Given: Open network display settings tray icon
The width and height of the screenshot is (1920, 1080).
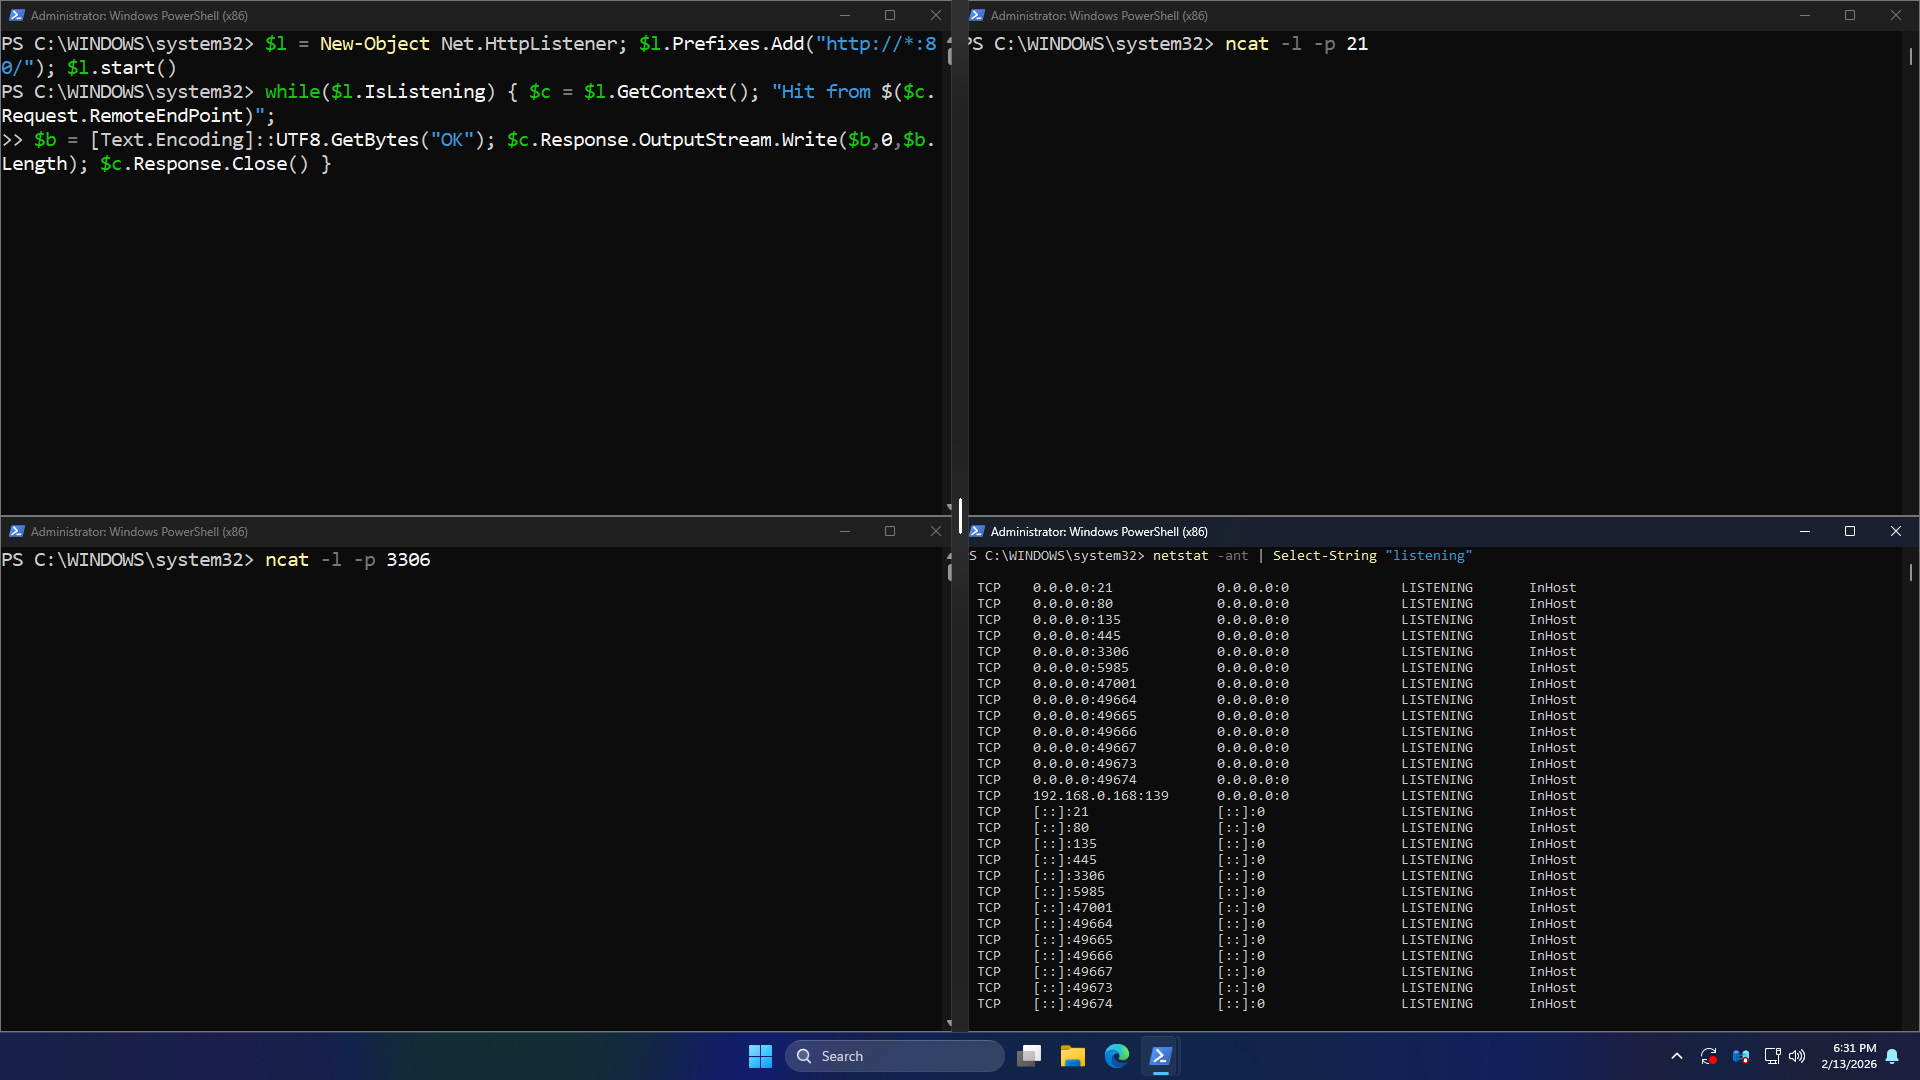Looking at the screenshot, I should tap(1772, 1056).
